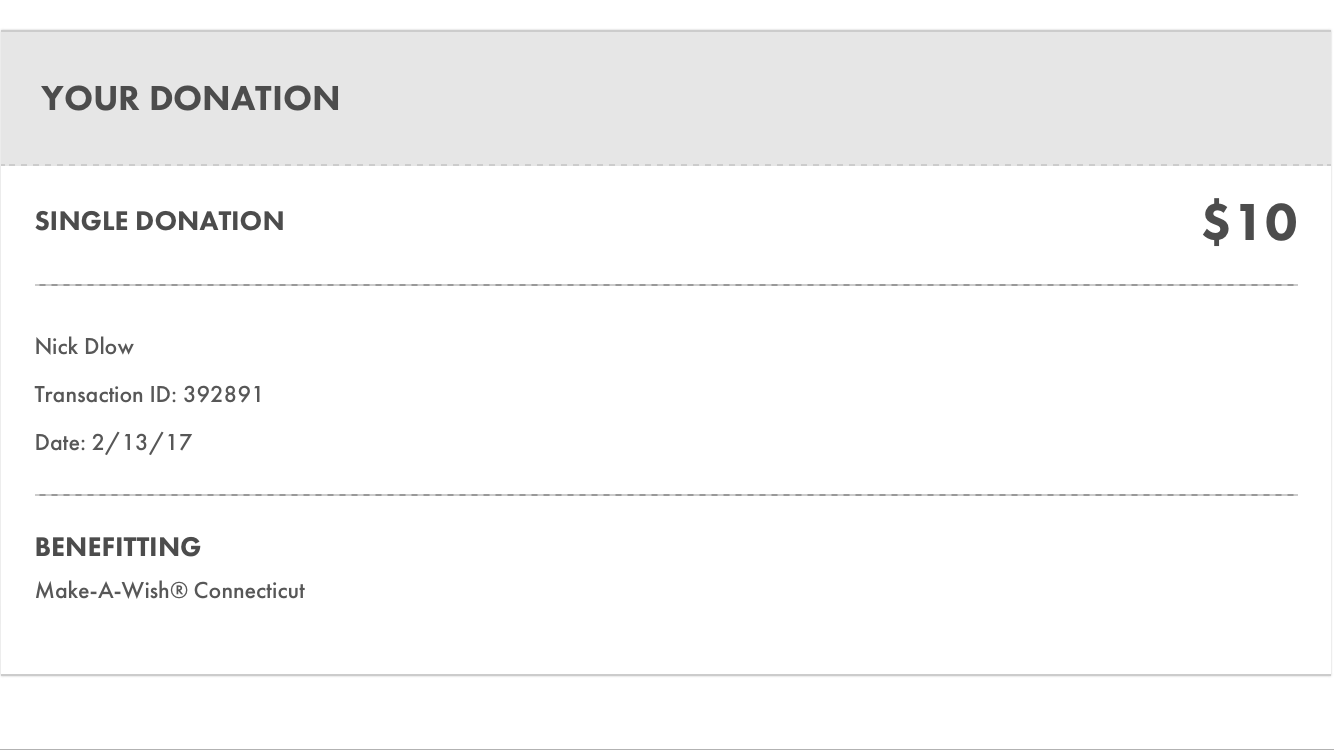Select the word Connecticut
The height and width of the screenshot is (750, 1334).
coord(249,590)
